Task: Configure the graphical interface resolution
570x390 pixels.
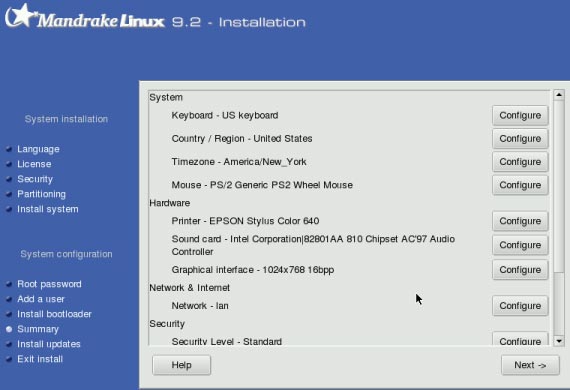Action: pos(520,270)
